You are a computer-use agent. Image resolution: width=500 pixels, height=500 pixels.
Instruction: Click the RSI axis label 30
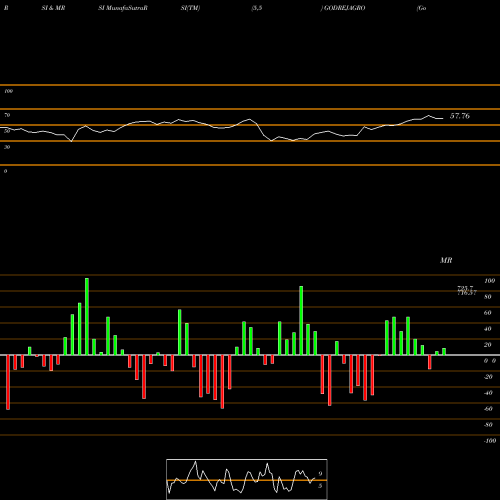[7, 147]
